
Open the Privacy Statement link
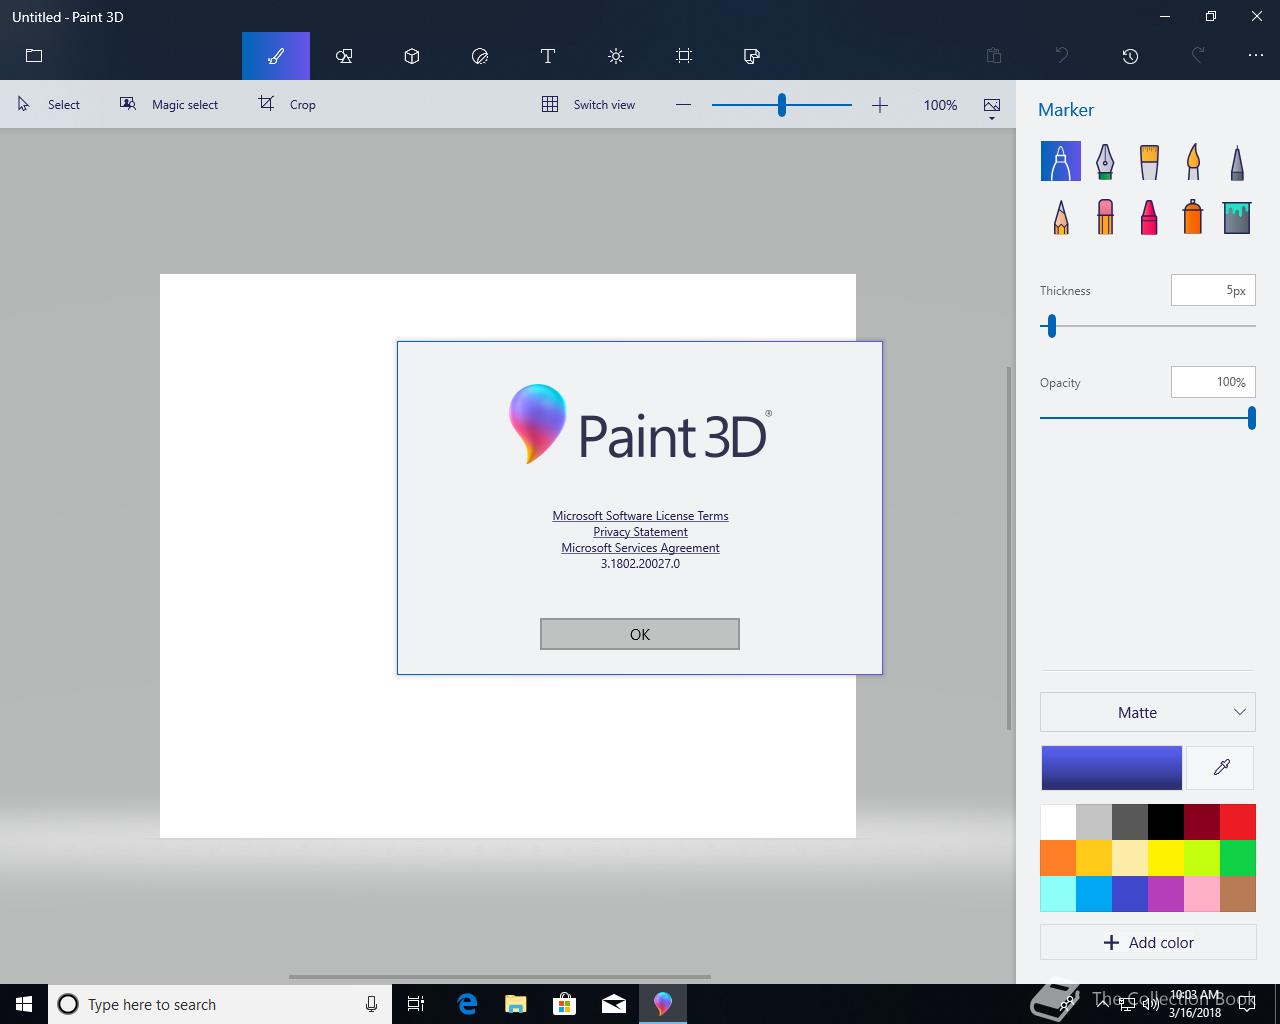coord(640,532)
